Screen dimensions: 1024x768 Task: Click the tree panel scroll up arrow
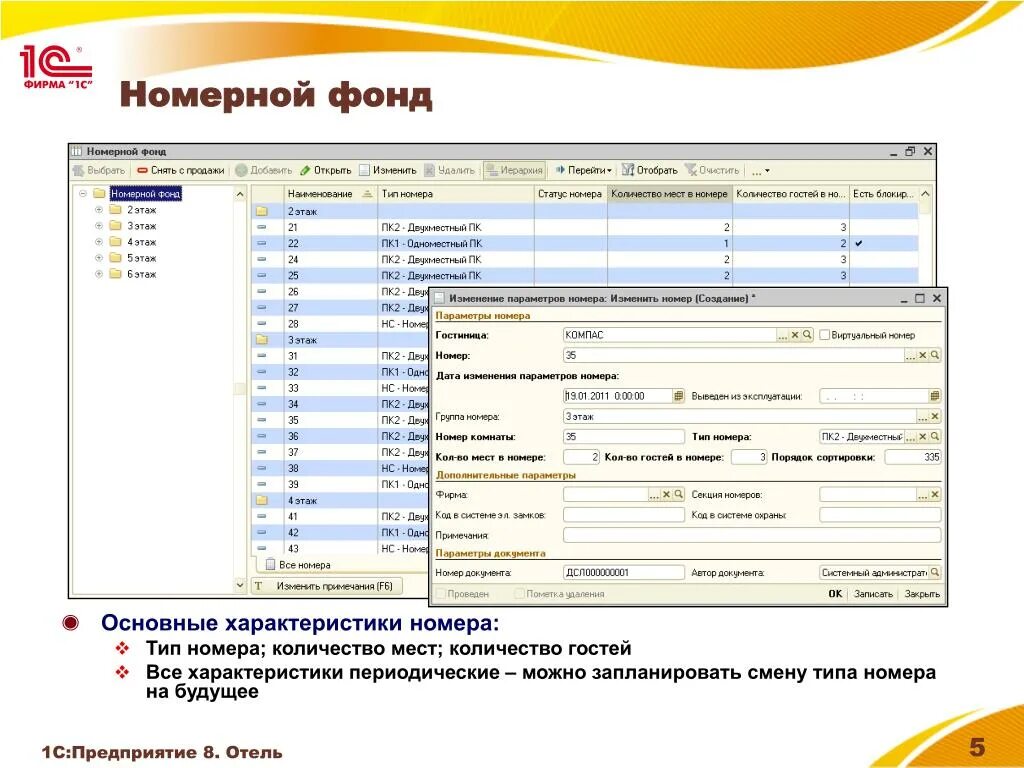(240, 194)
